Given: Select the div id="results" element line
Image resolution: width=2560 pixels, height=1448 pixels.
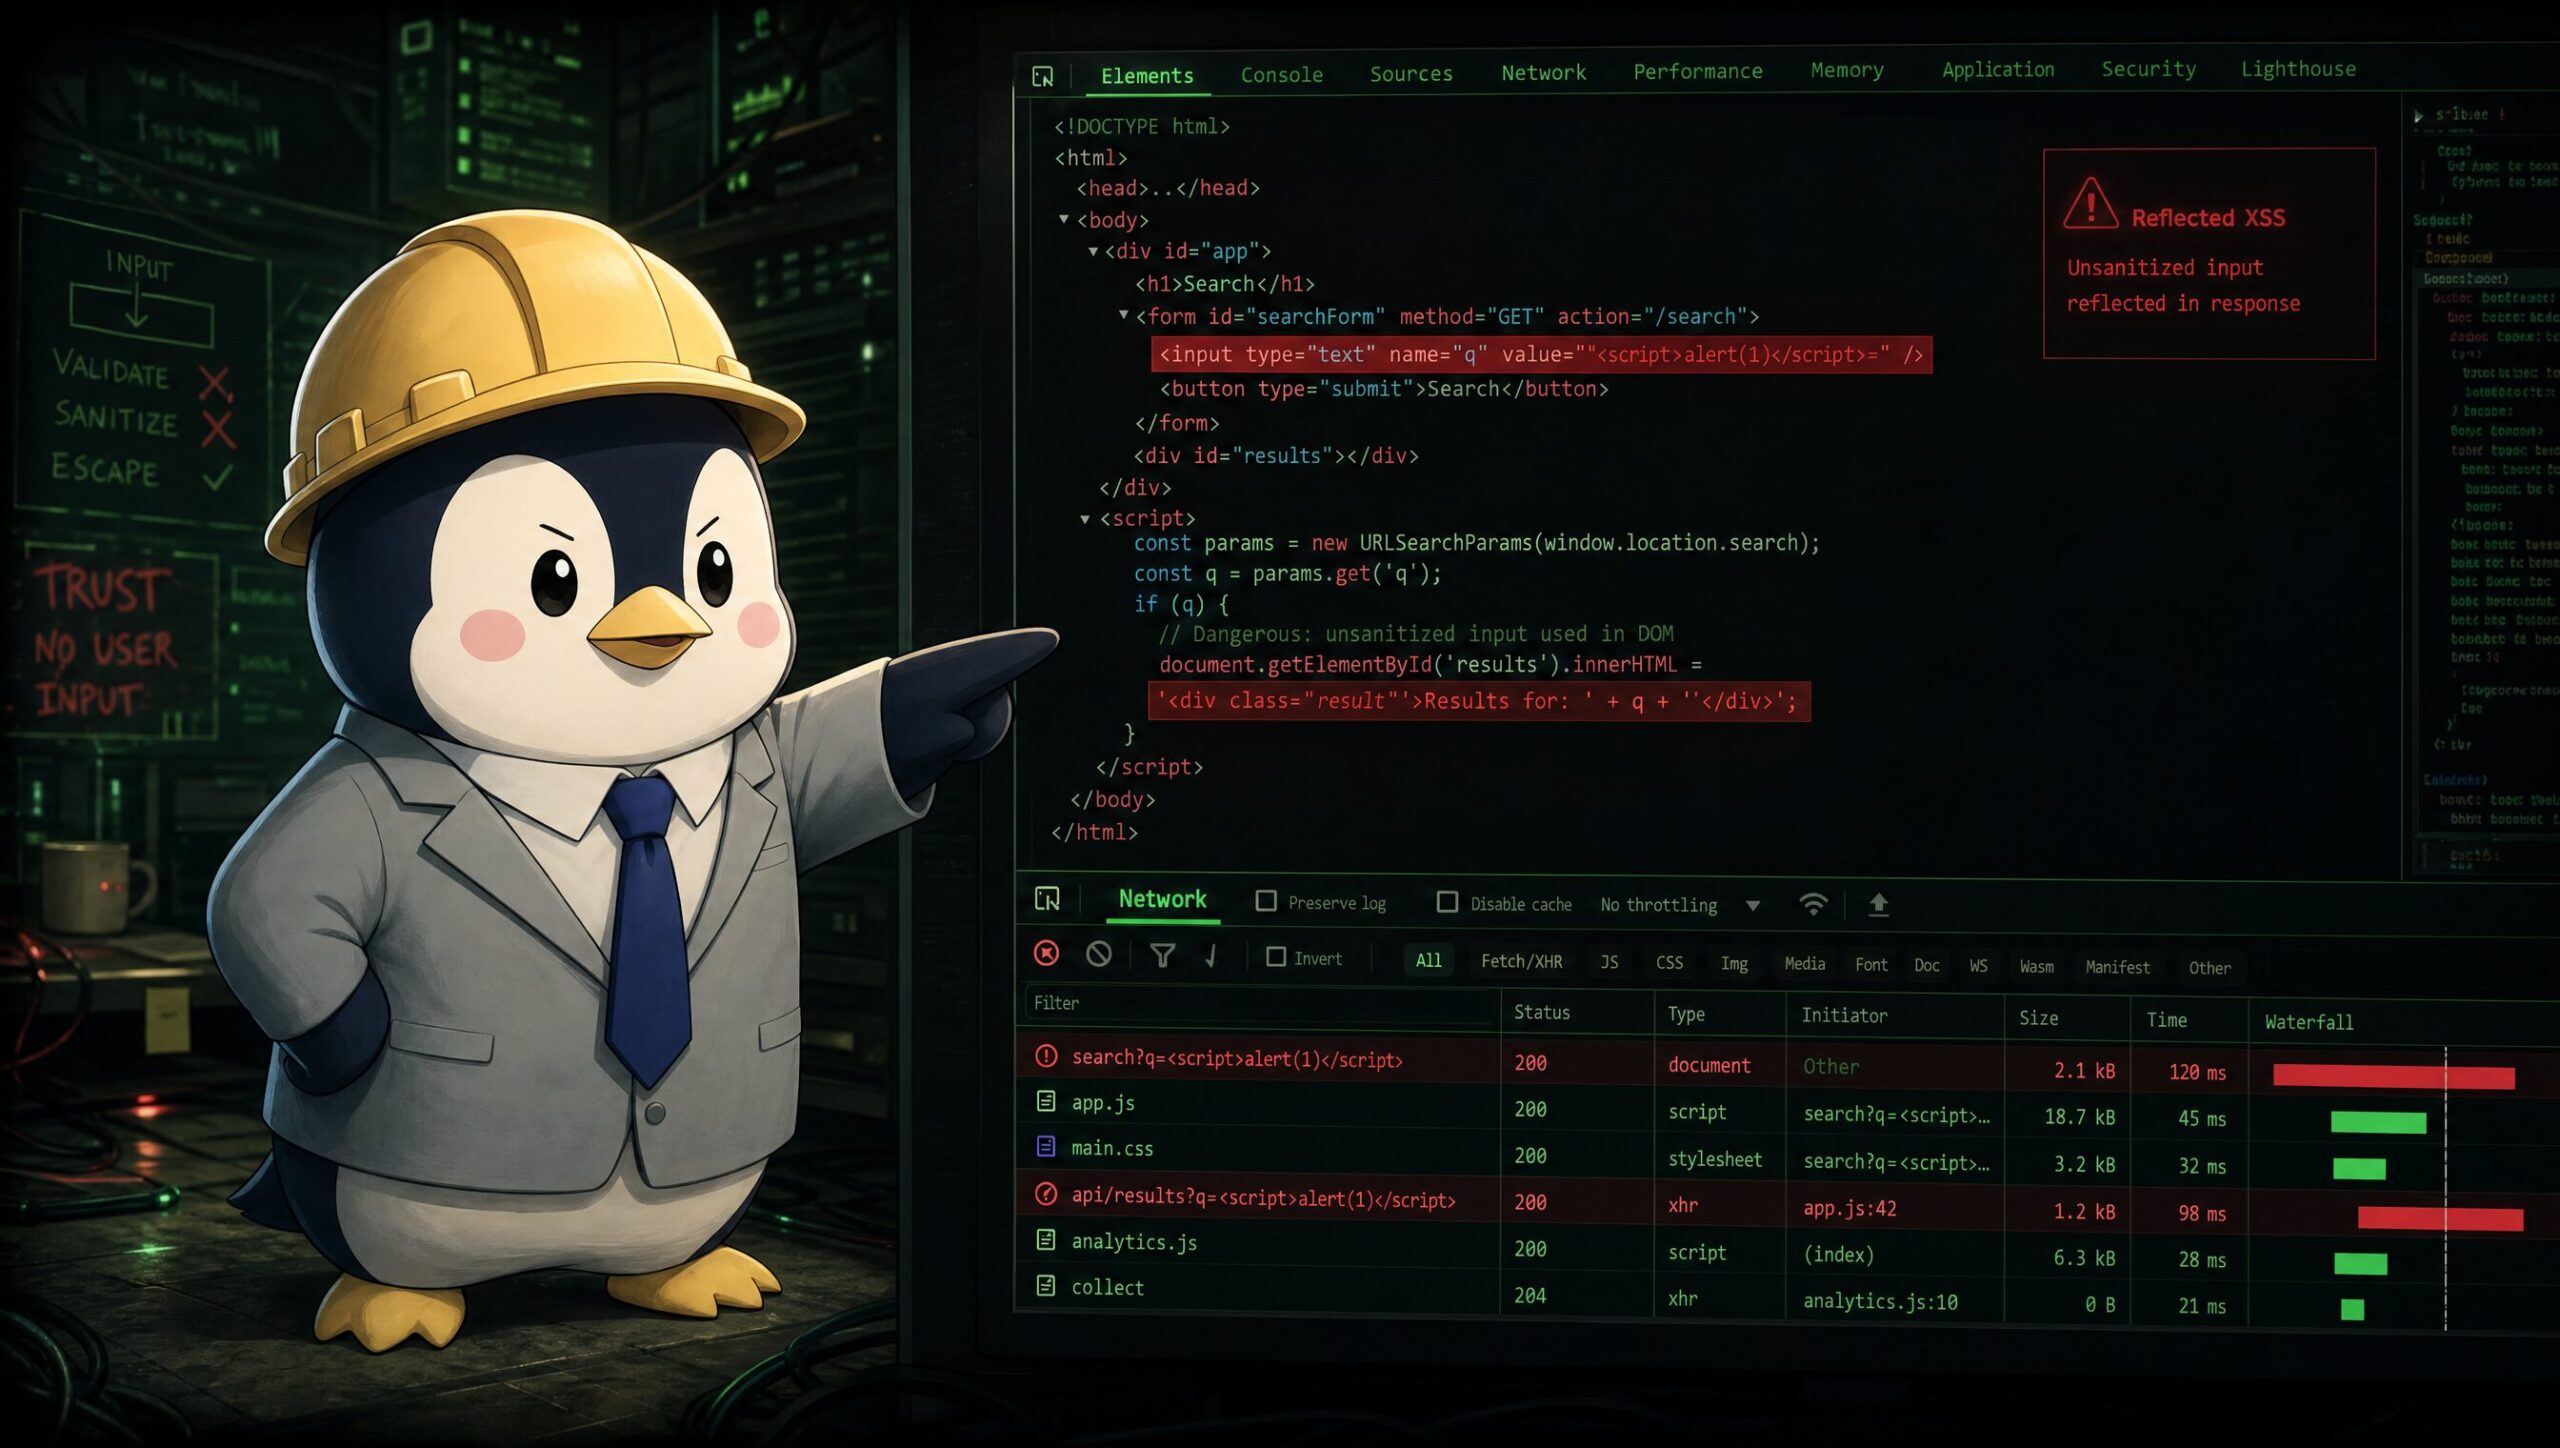Looking at the screenshot, I should [x=1276, y=456].
